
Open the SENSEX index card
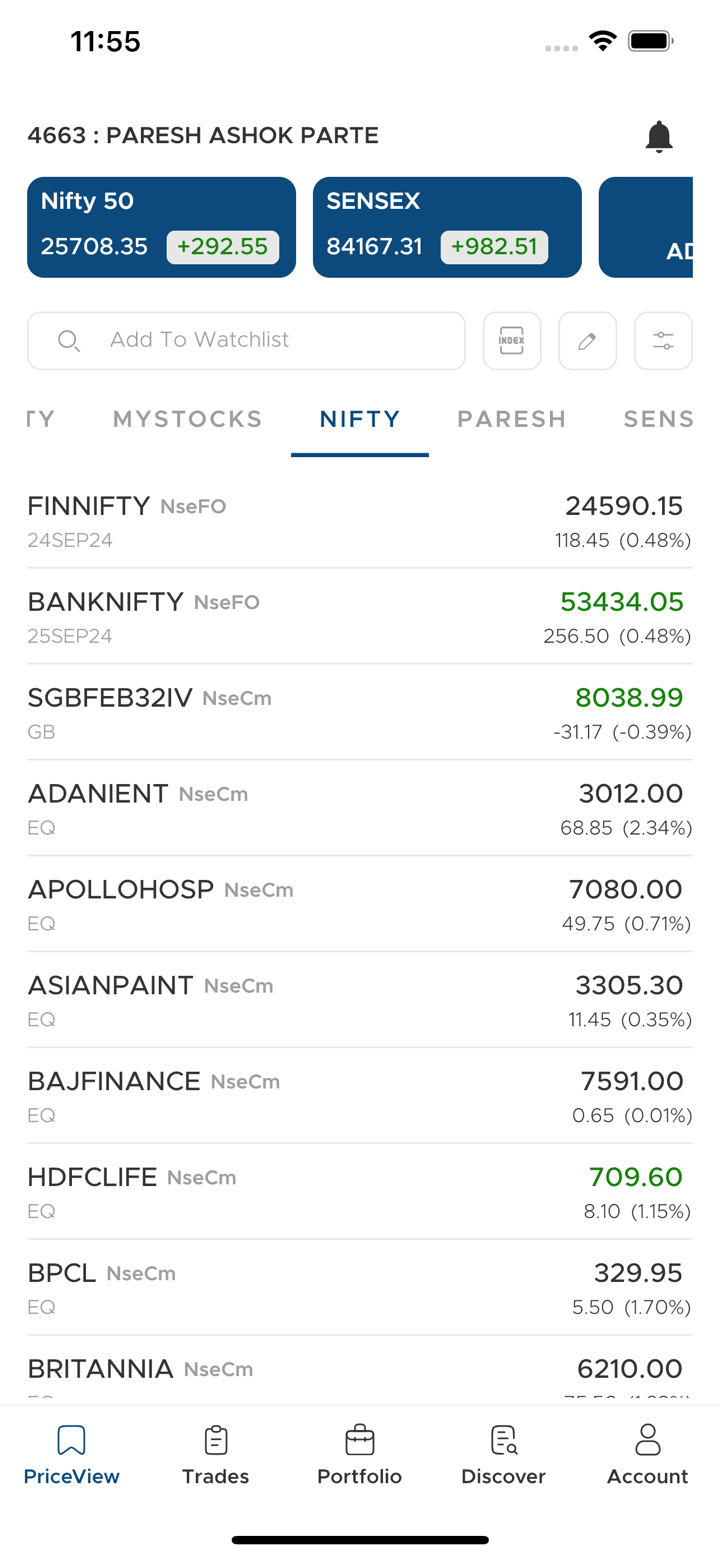tap(447, 227)
